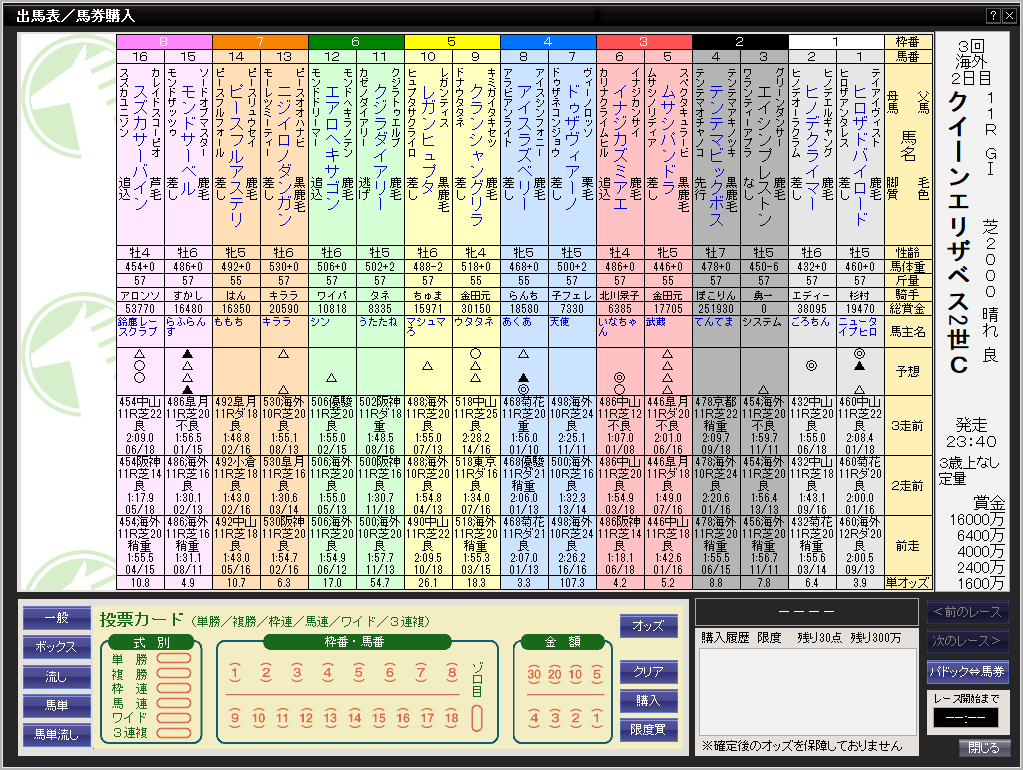
Task: Select horse name エイシンプレストン
Action: pyautogui.click(x=764, y=154)
